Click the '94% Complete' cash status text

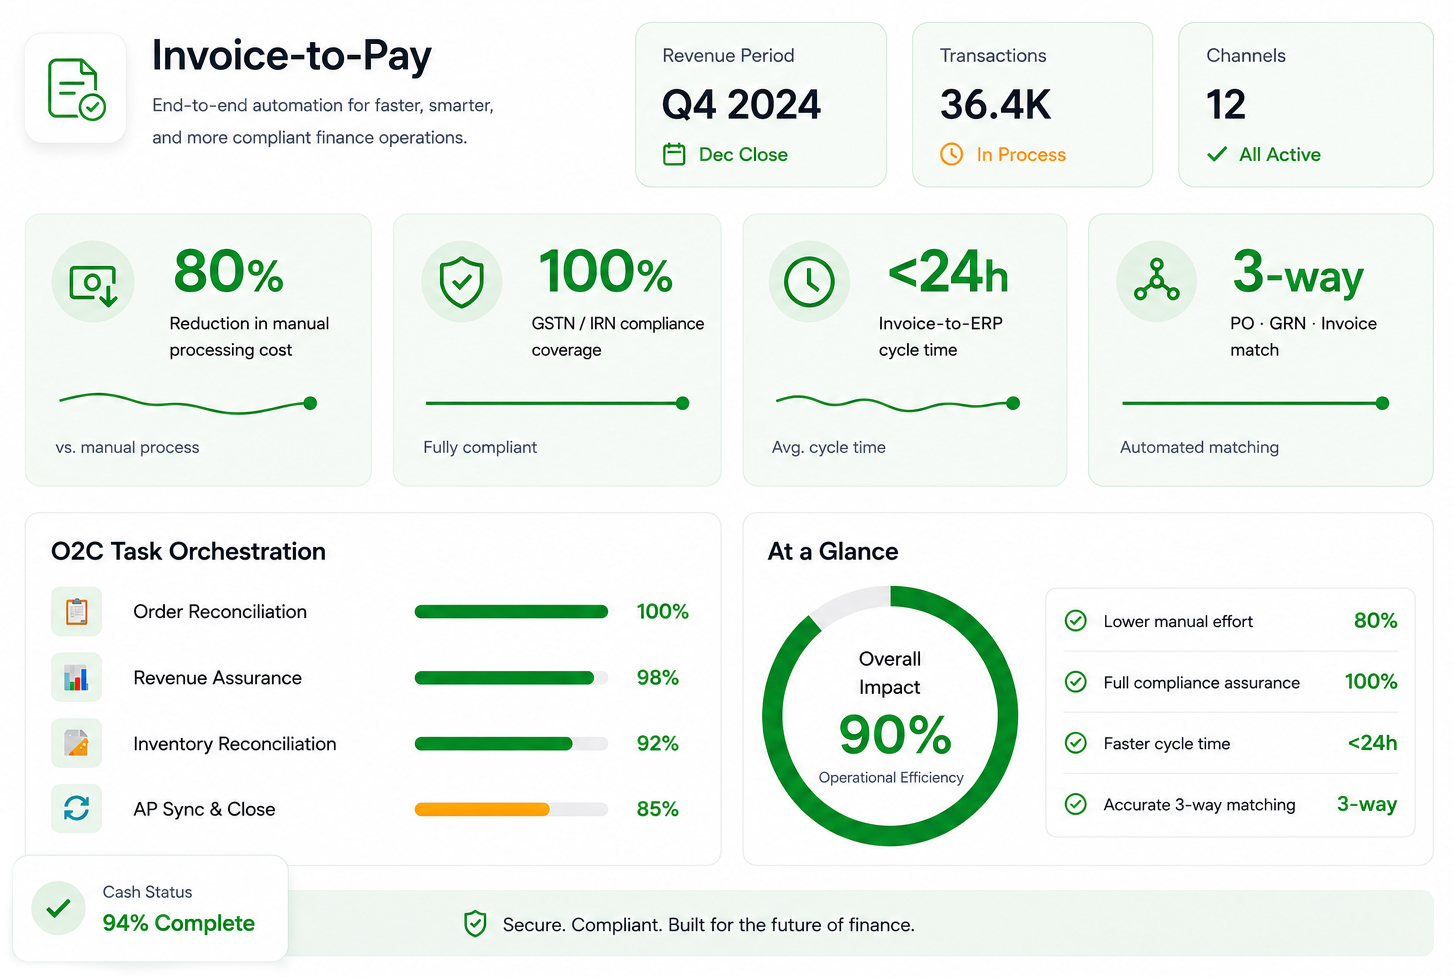[x=179, y=923]
